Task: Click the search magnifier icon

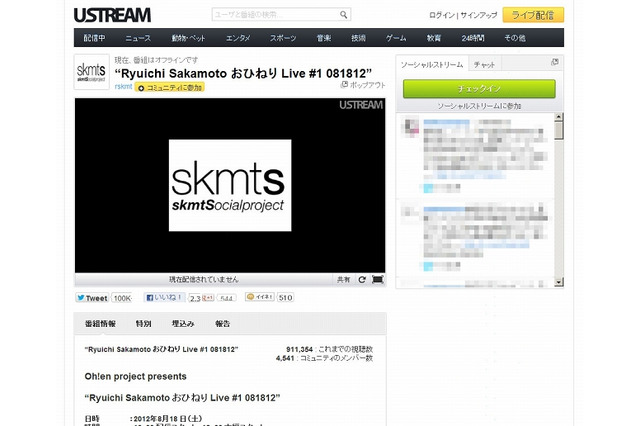Action: coord(344,15)
